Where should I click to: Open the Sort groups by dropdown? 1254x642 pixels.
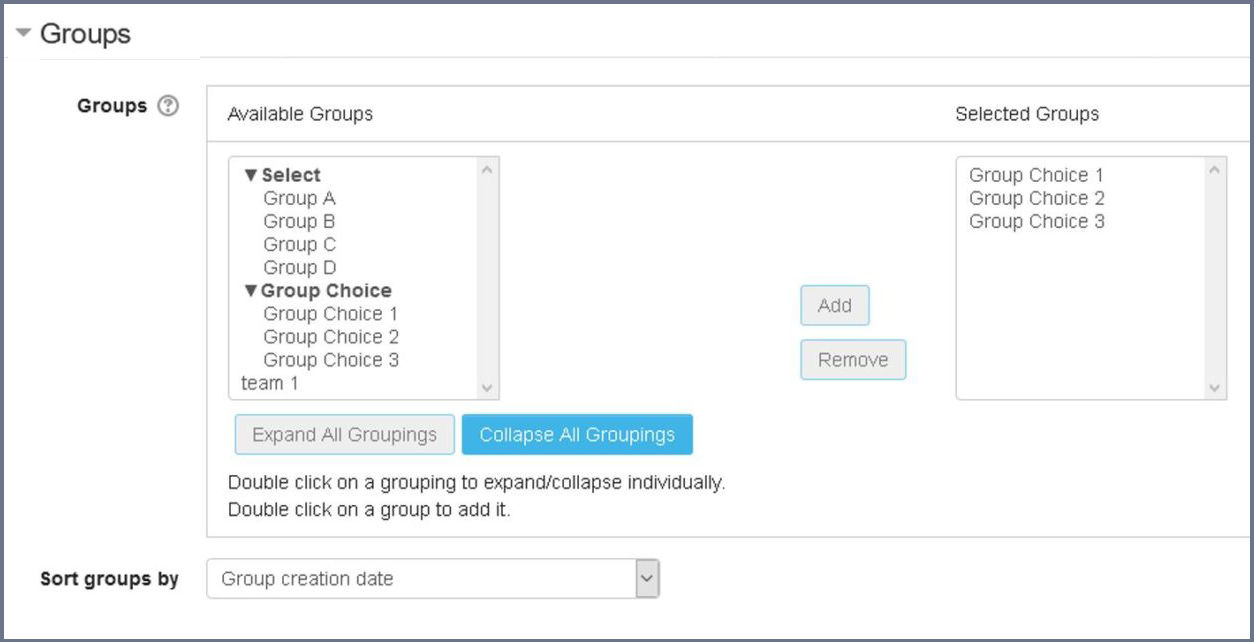[x=646, y=578]
